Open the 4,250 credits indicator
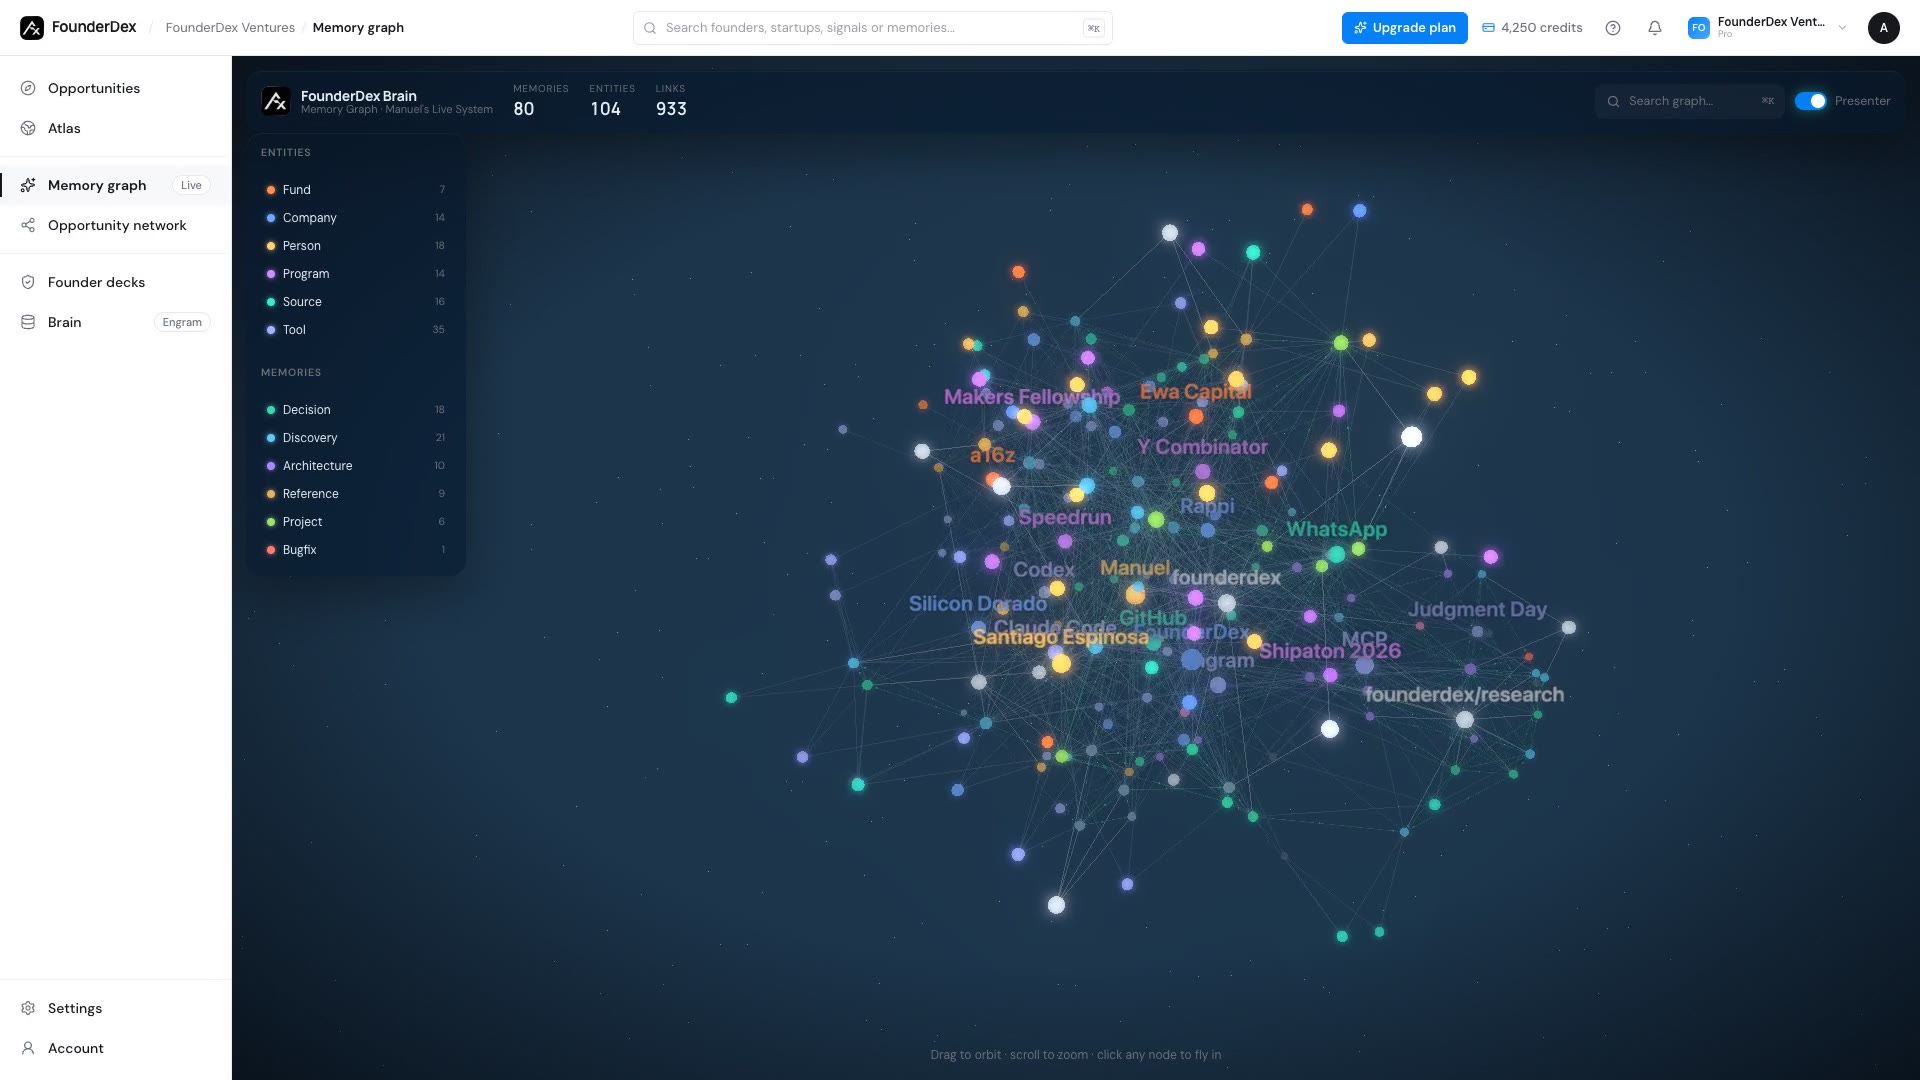 pos(1532,28)
